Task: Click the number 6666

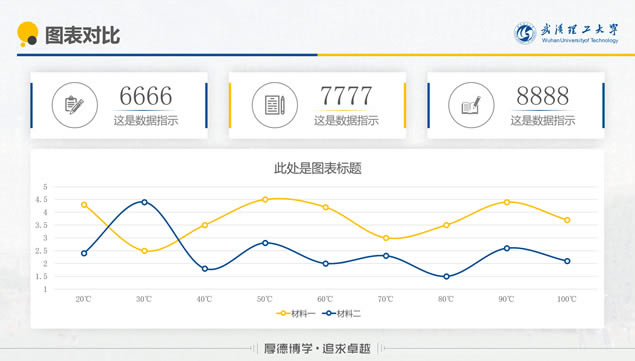Action: tap(146, 96)
